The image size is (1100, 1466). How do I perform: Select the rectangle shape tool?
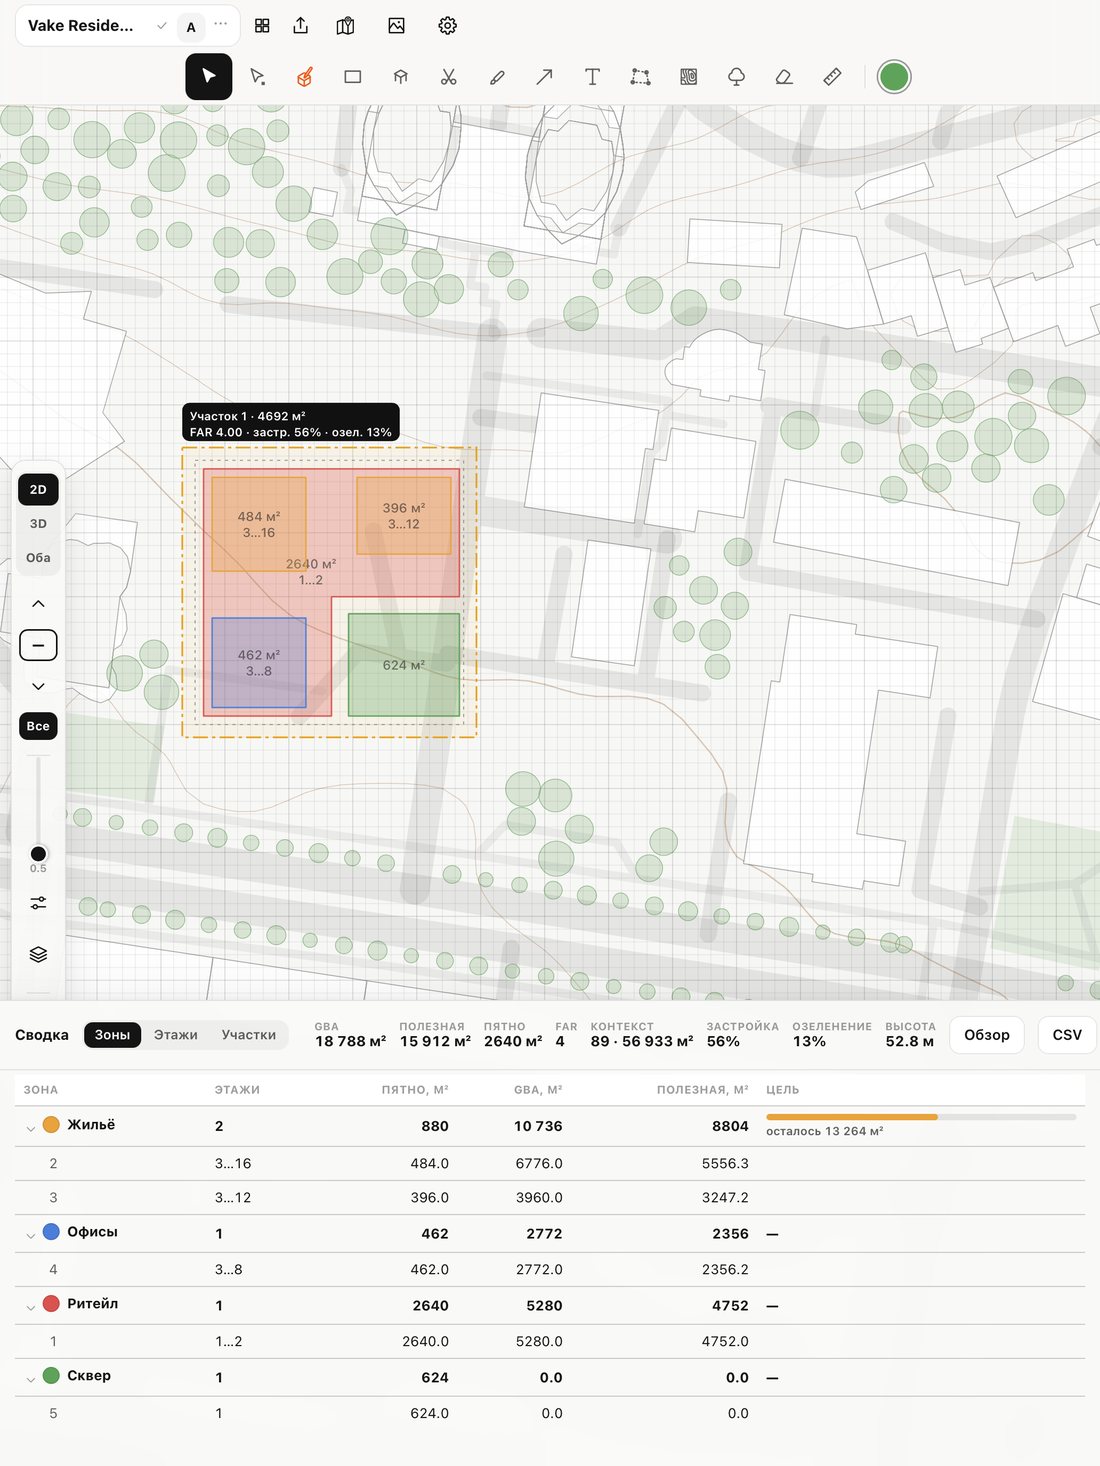[x=352, y=77]
